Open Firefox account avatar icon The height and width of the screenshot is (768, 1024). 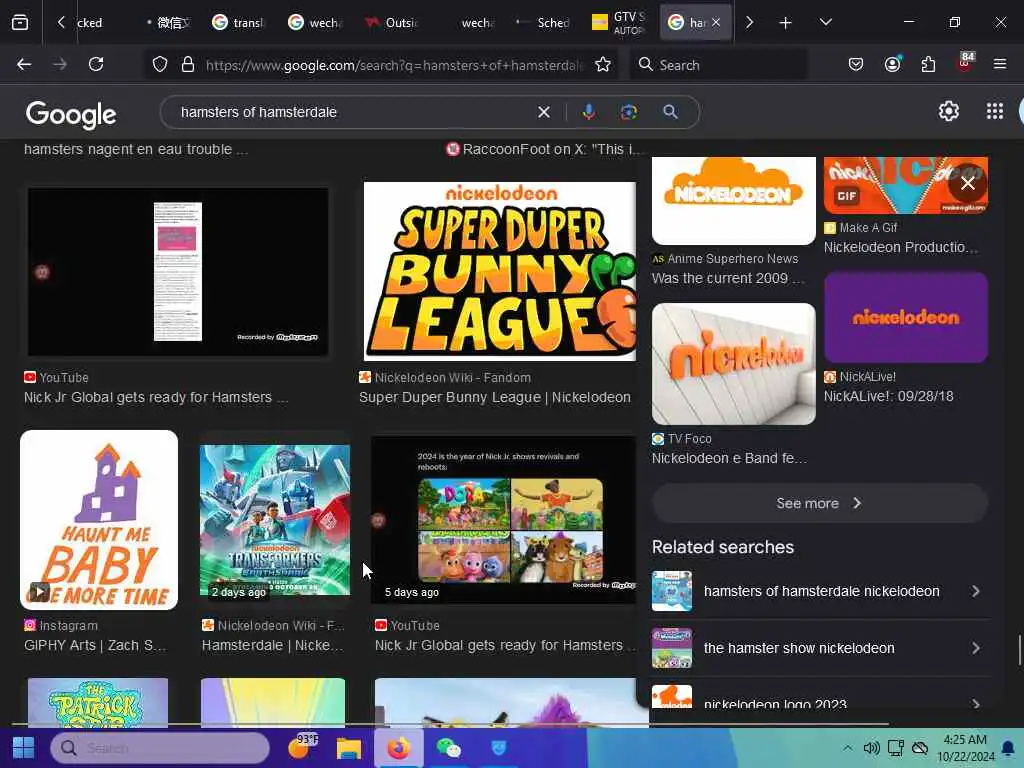click(893, 64)
